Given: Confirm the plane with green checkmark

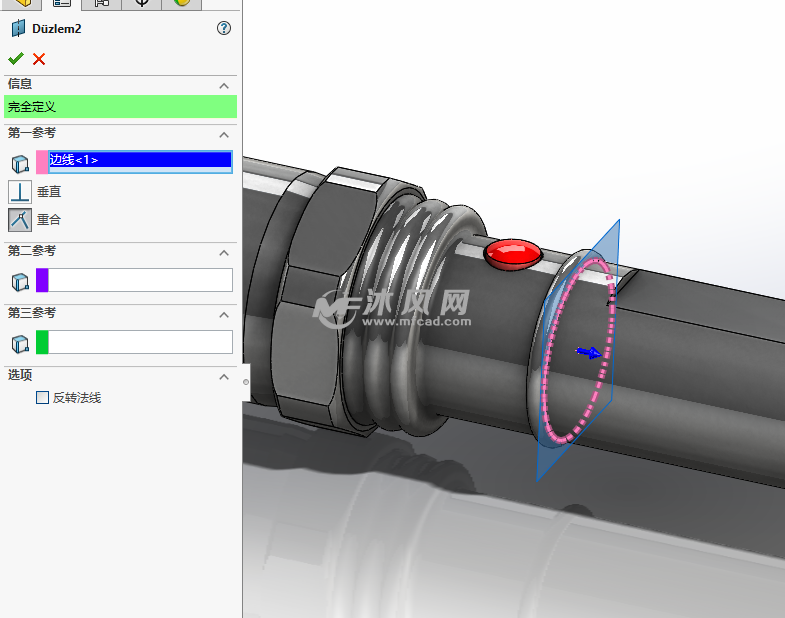Looking at the screenshot, I should pyautogui.click(x=16, y=59).
